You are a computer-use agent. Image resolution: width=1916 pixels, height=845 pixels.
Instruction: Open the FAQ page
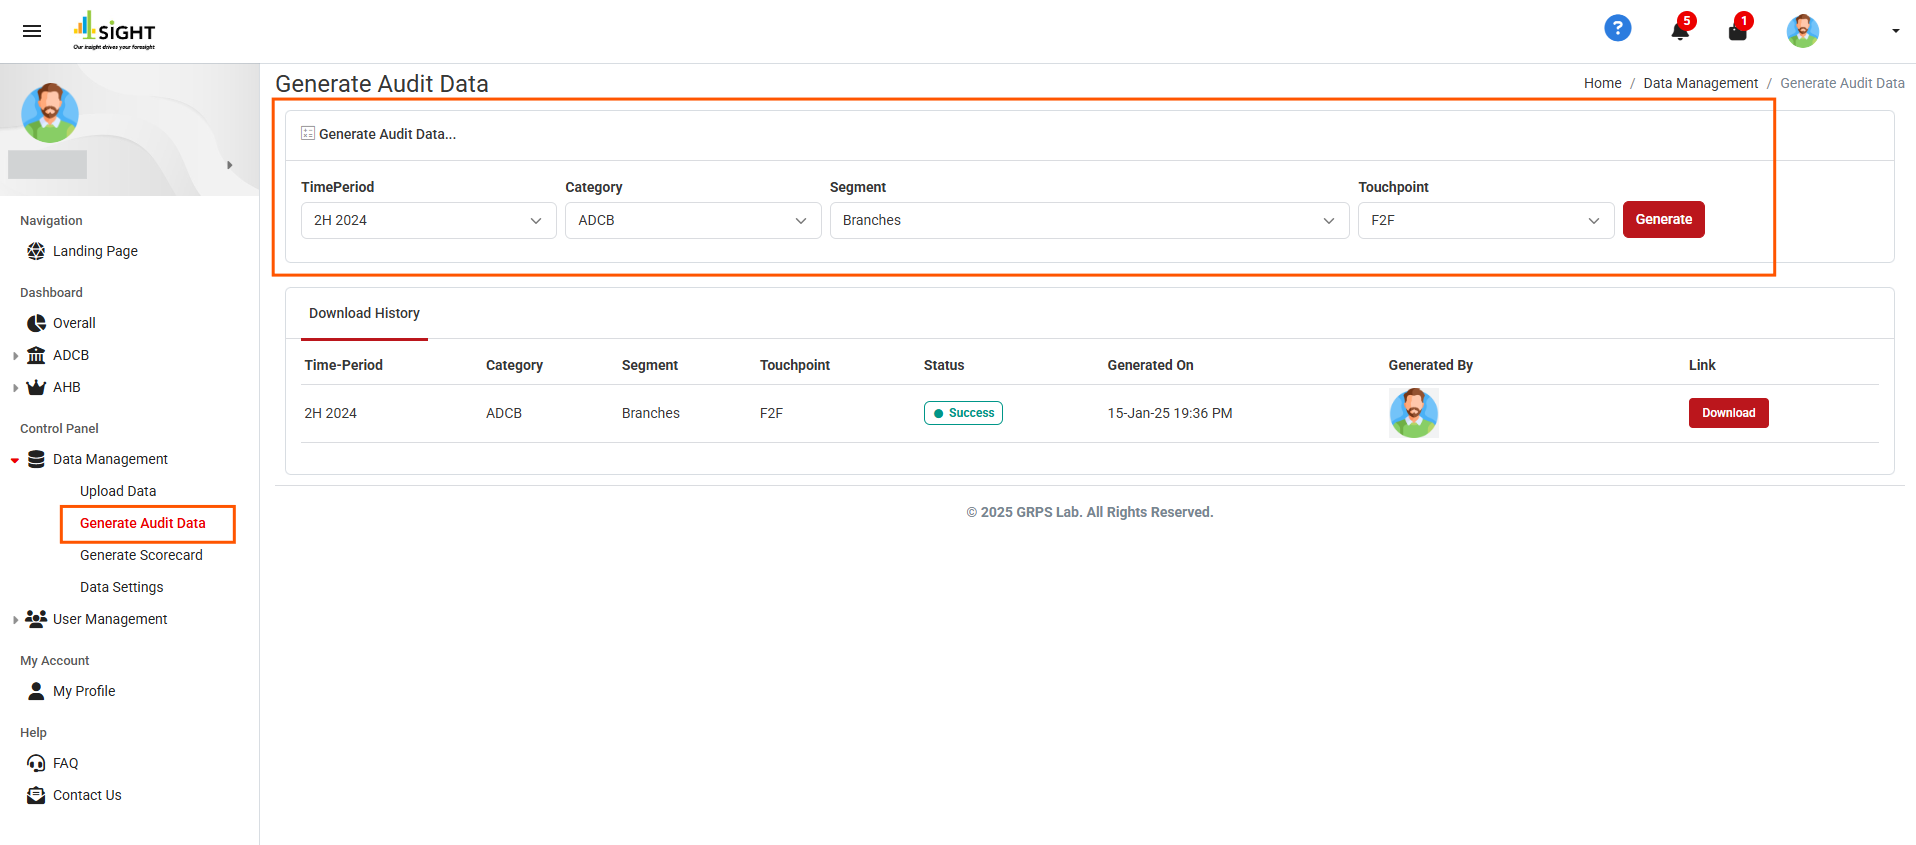[65, 763]
